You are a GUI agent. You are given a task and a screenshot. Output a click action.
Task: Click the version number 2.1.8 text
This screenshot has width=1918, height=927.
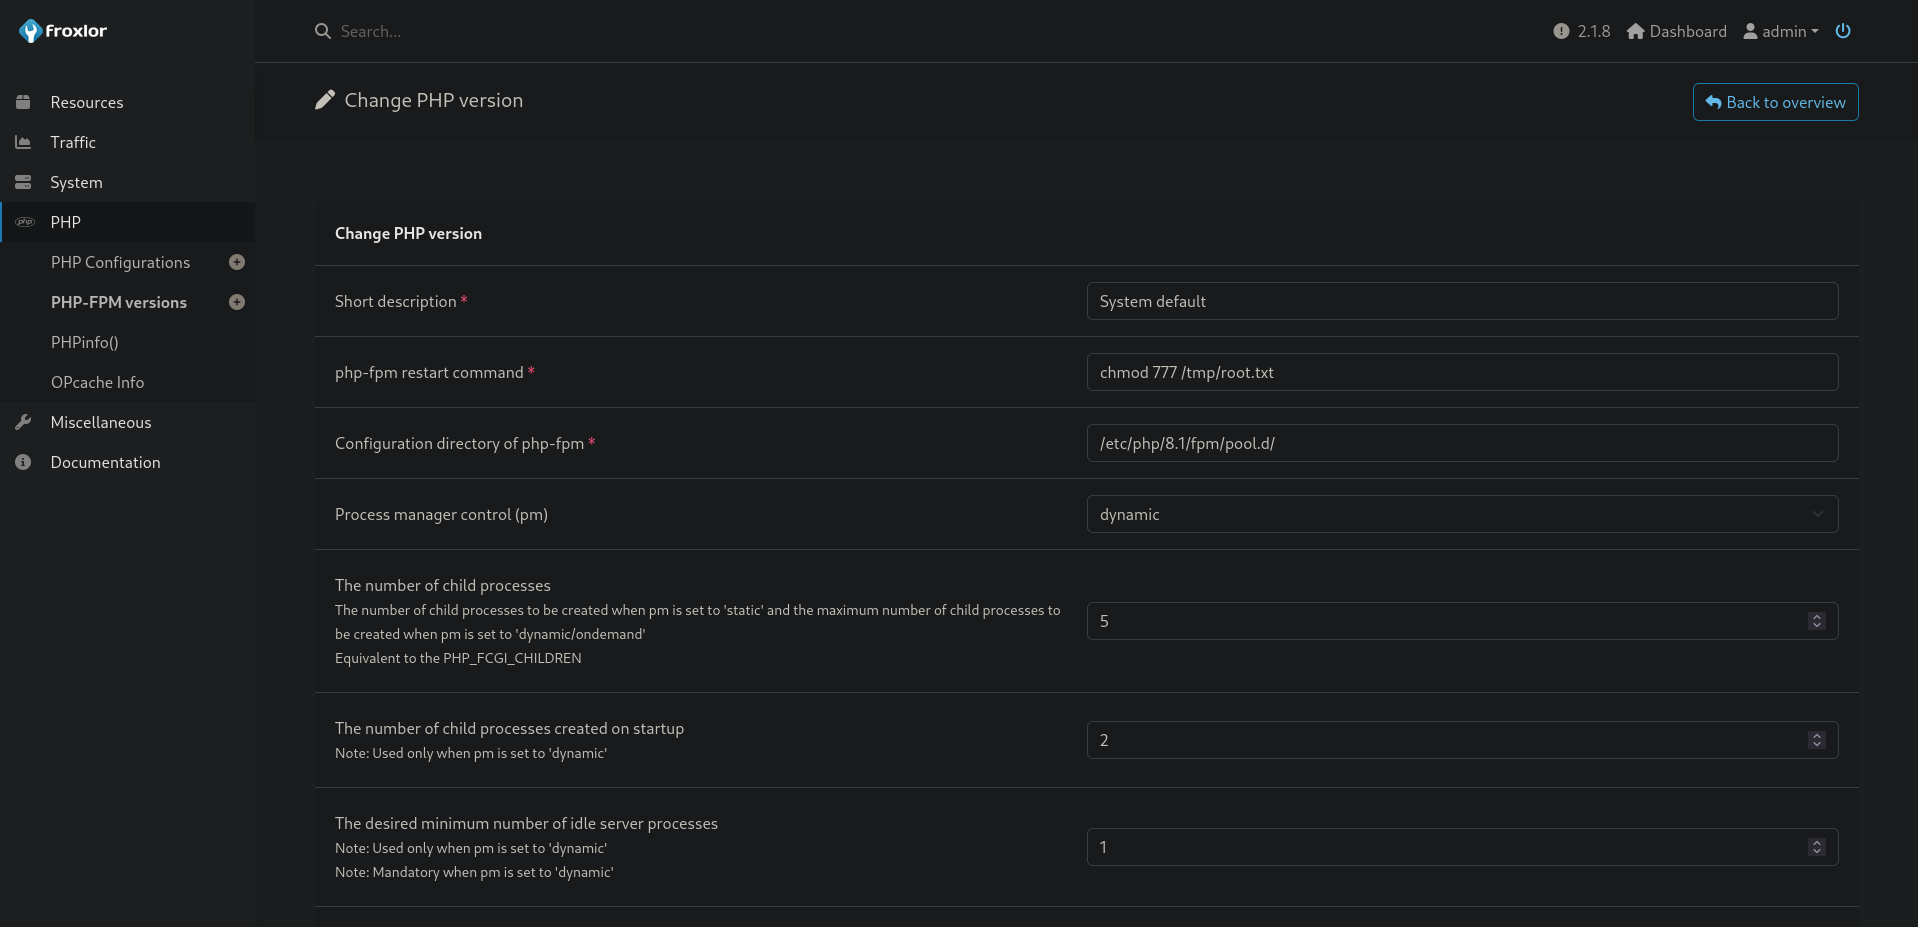(x=1594, y=31)
